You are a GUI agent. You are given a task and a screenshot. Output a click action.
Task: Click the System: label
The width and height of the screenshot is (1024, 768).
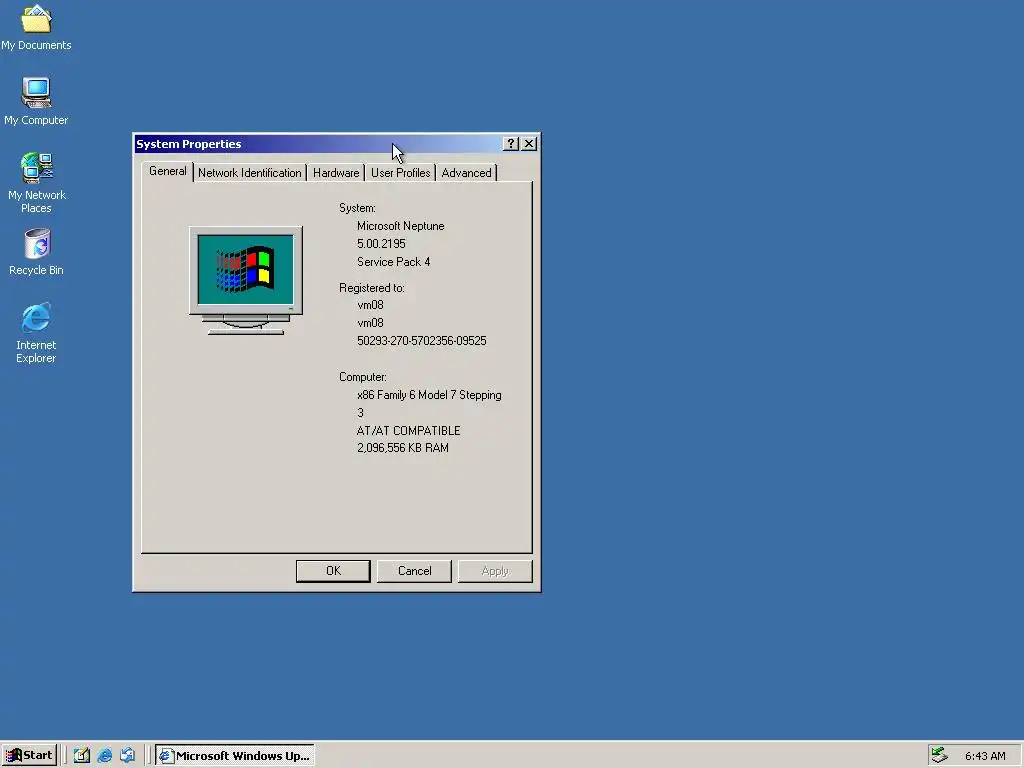coord(357,208)
